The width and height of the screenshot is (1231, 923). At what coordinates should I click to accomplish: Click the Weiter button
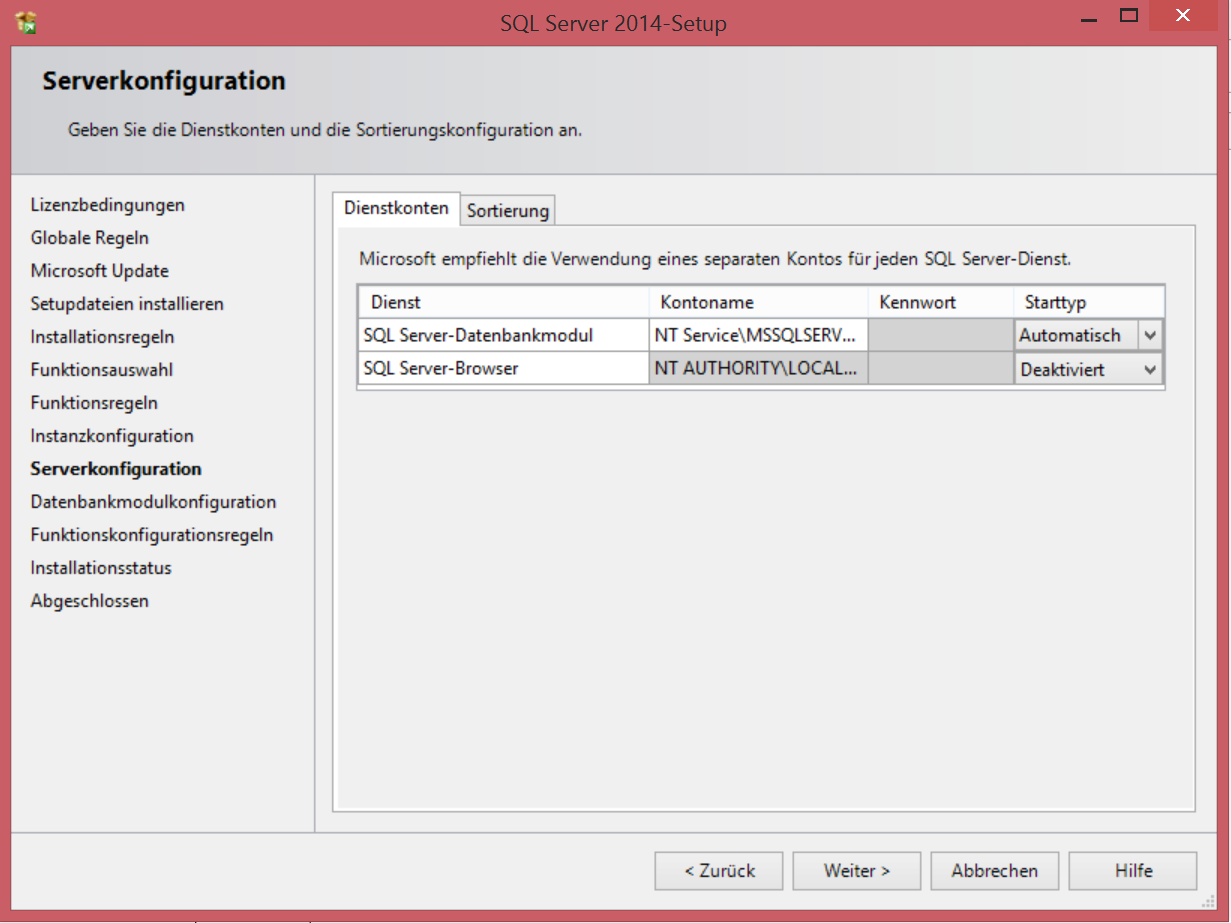[857, 871]
